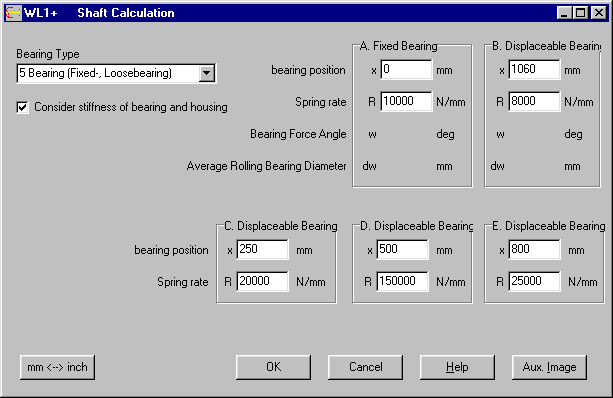Maximize the Shaft Calculation window
The height and width of the screenshot is (398, 613).
point(581,13)
